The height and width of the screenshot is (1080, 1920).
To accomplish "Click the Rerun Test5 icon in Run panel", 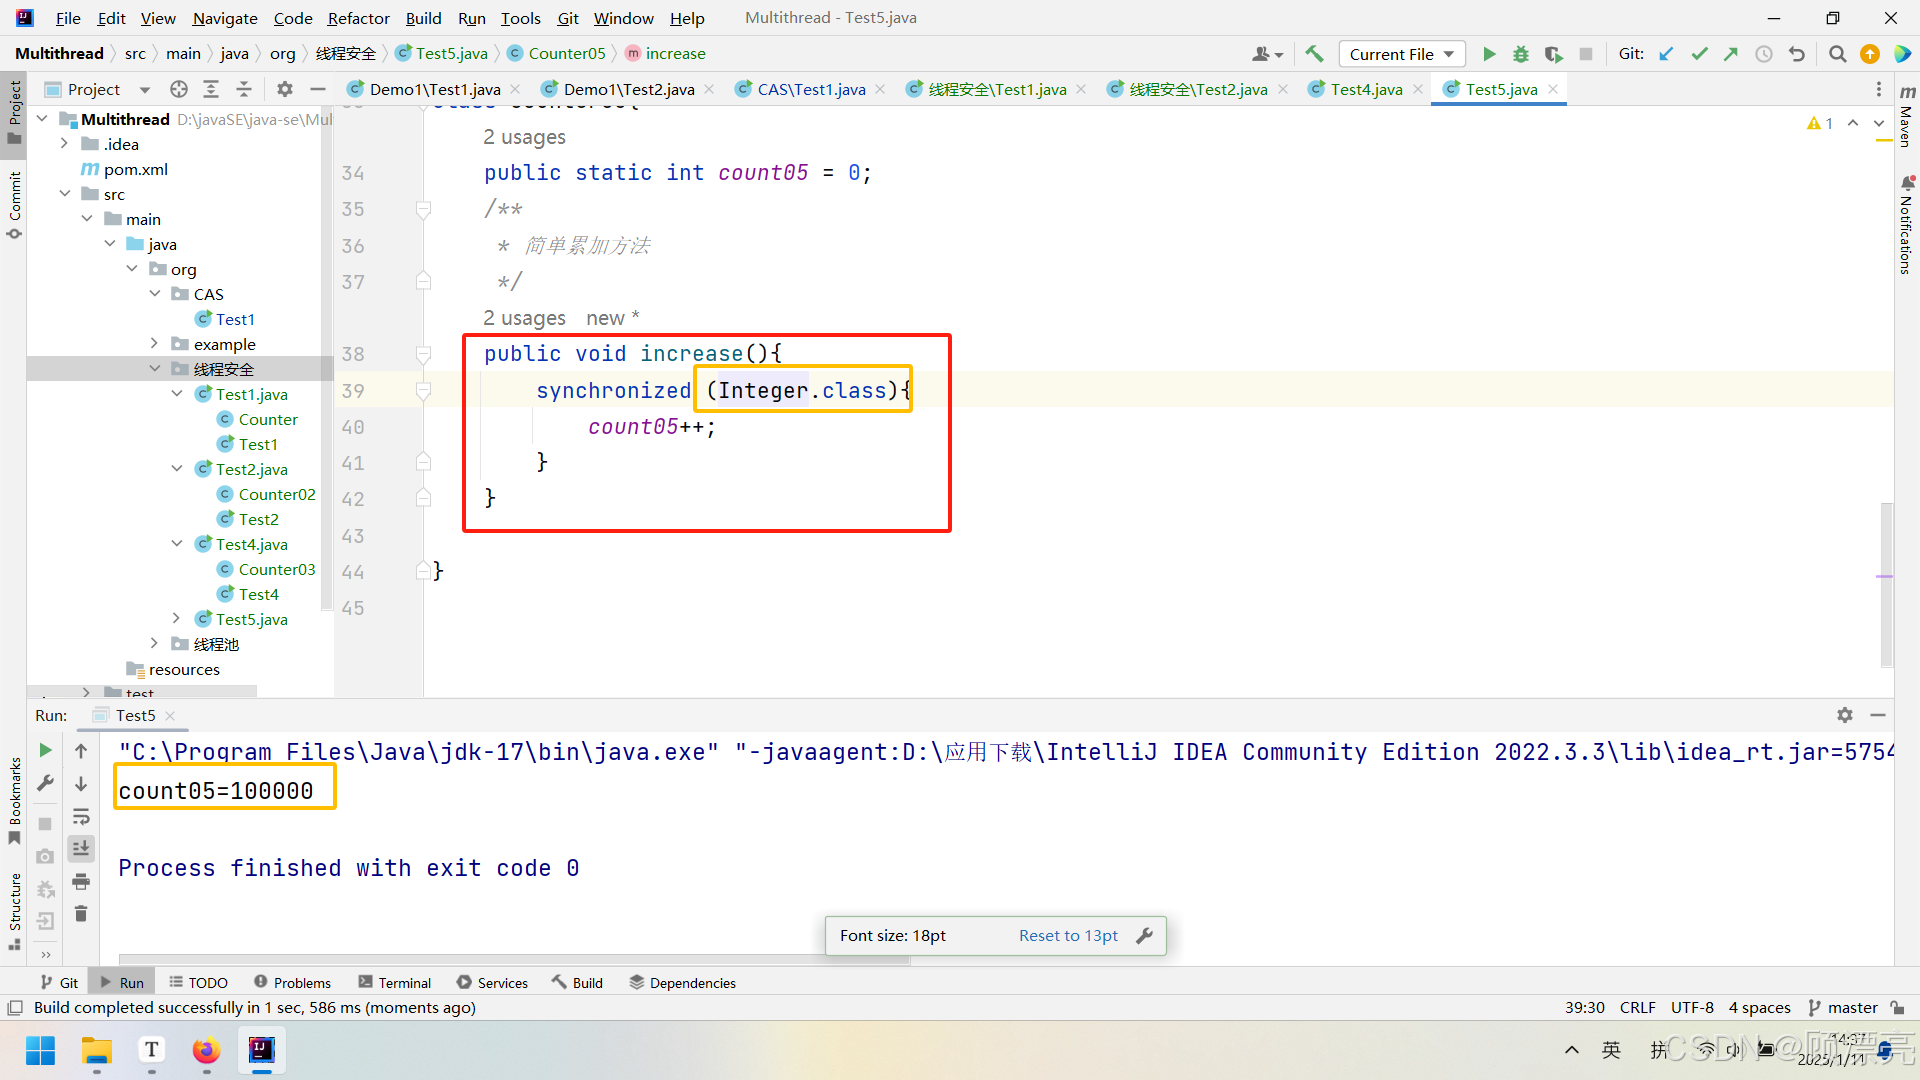I will pos(45,750).
